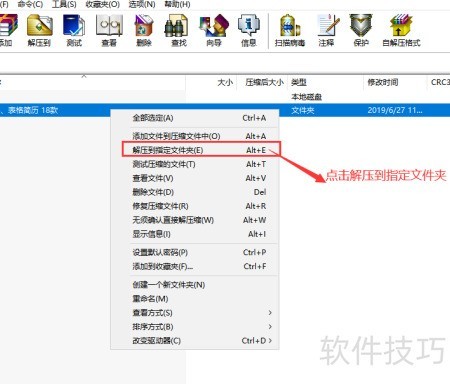Sort by the CRC32 column header
Image resolution: width=450 pixels, height=384 pixels.
click(440, 82)
